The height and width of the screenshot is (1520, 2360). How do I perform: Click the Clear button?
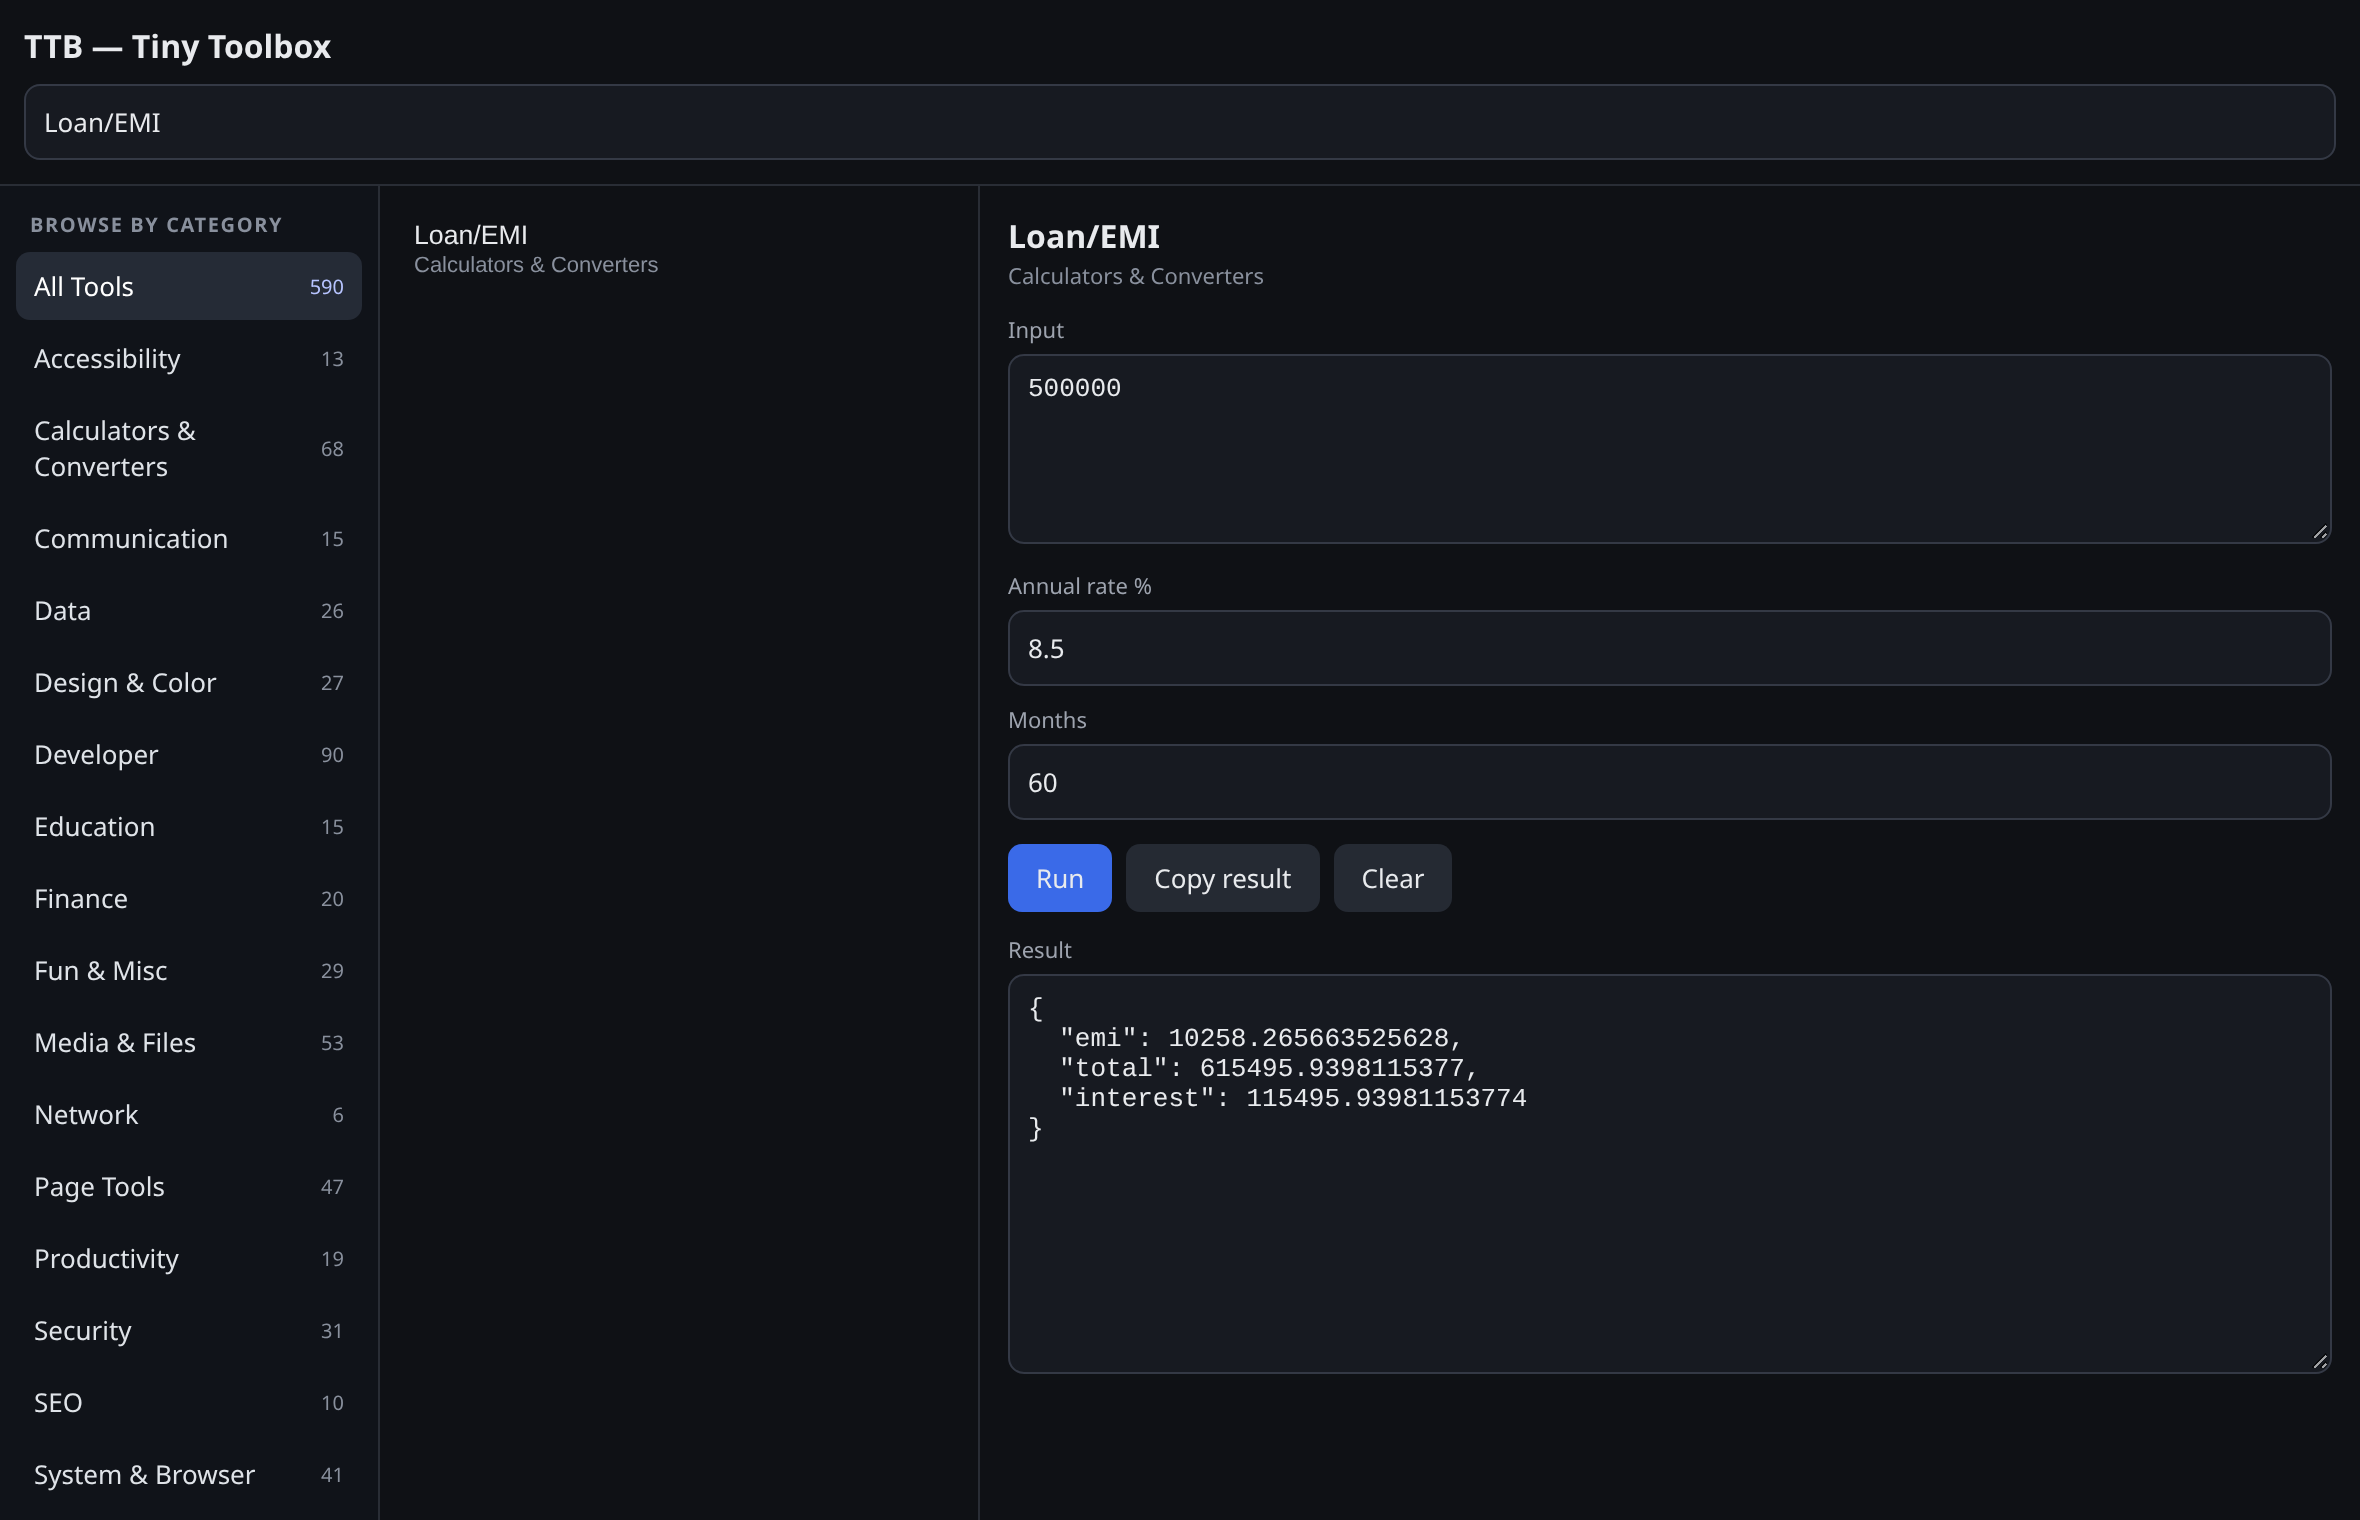click(1392, 878)
